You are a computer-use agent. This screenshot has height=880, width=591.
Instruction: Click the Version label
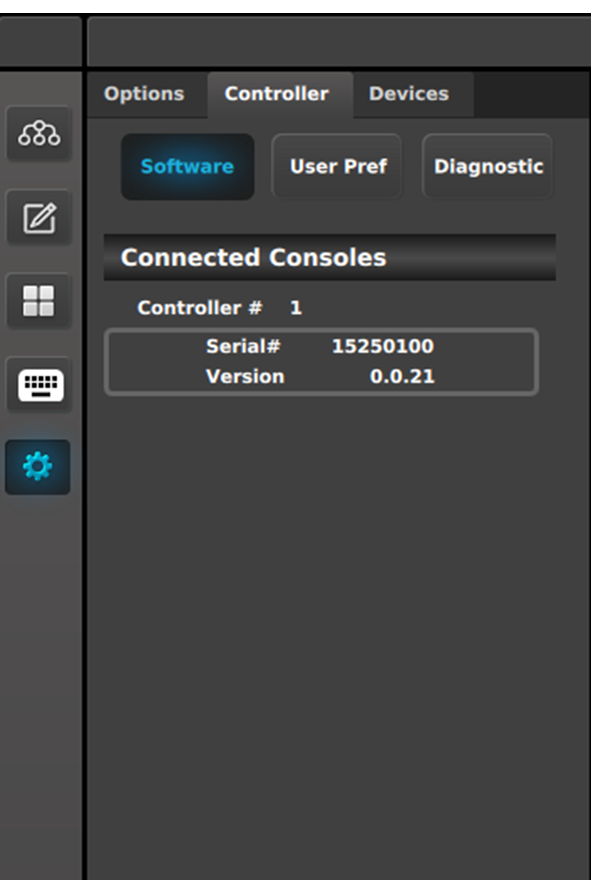(x=245, y=376)
